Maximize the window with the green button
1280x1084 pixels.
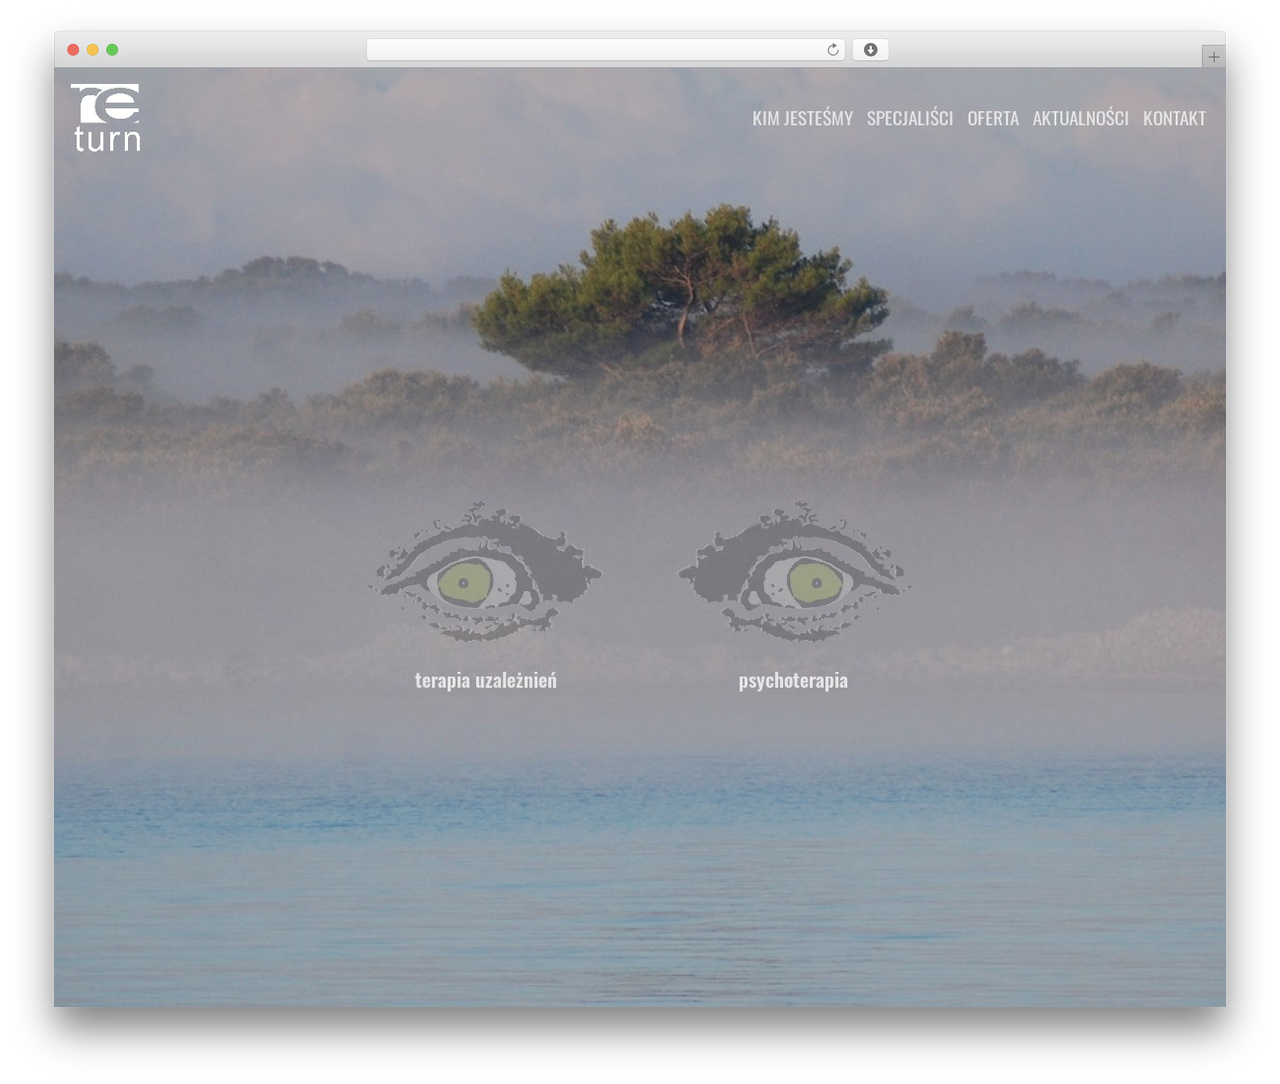(112, 50)
